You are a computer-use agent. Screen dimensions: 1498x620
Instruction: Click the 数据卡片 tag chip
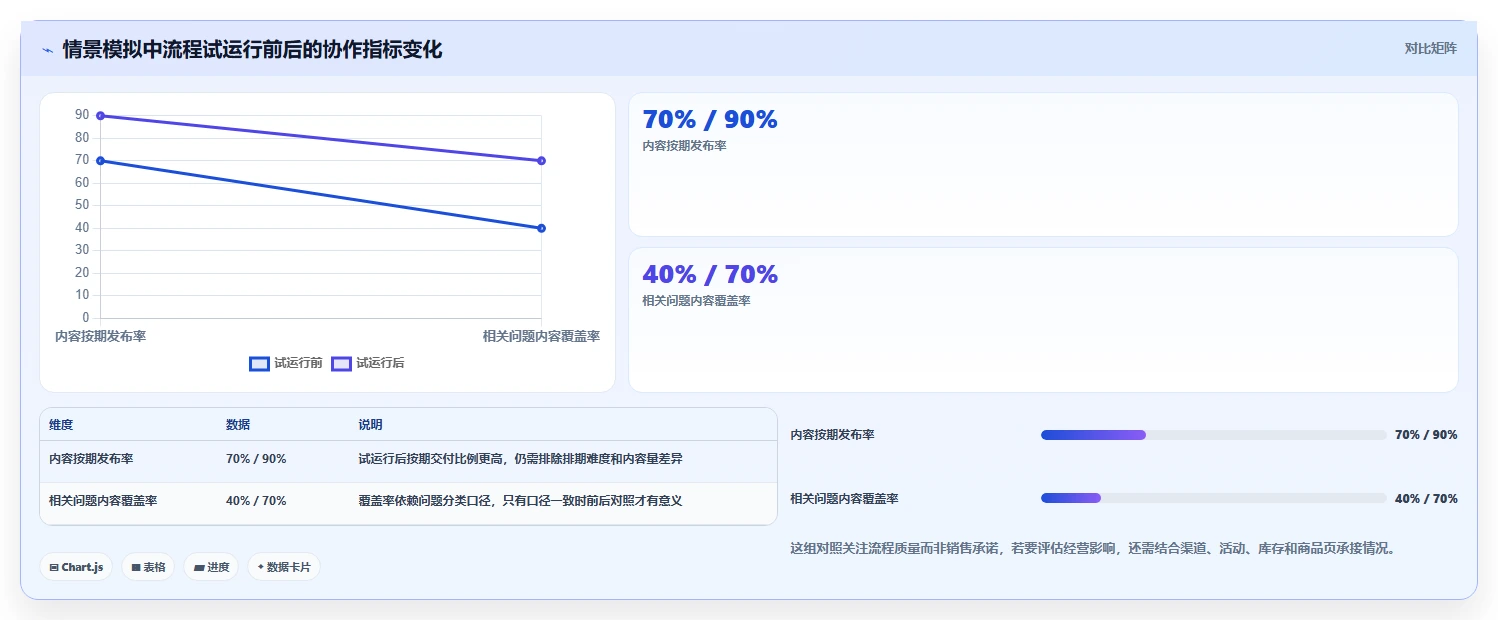pos(284,567)
